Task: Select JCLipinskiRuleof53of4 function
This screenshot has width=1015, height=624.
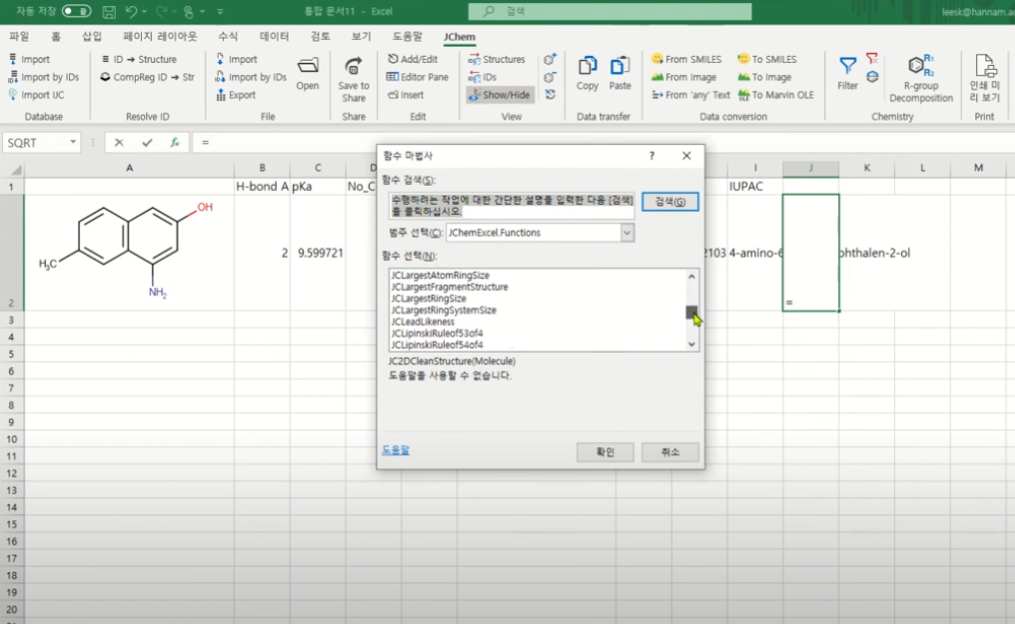Action: pos(437,333)
